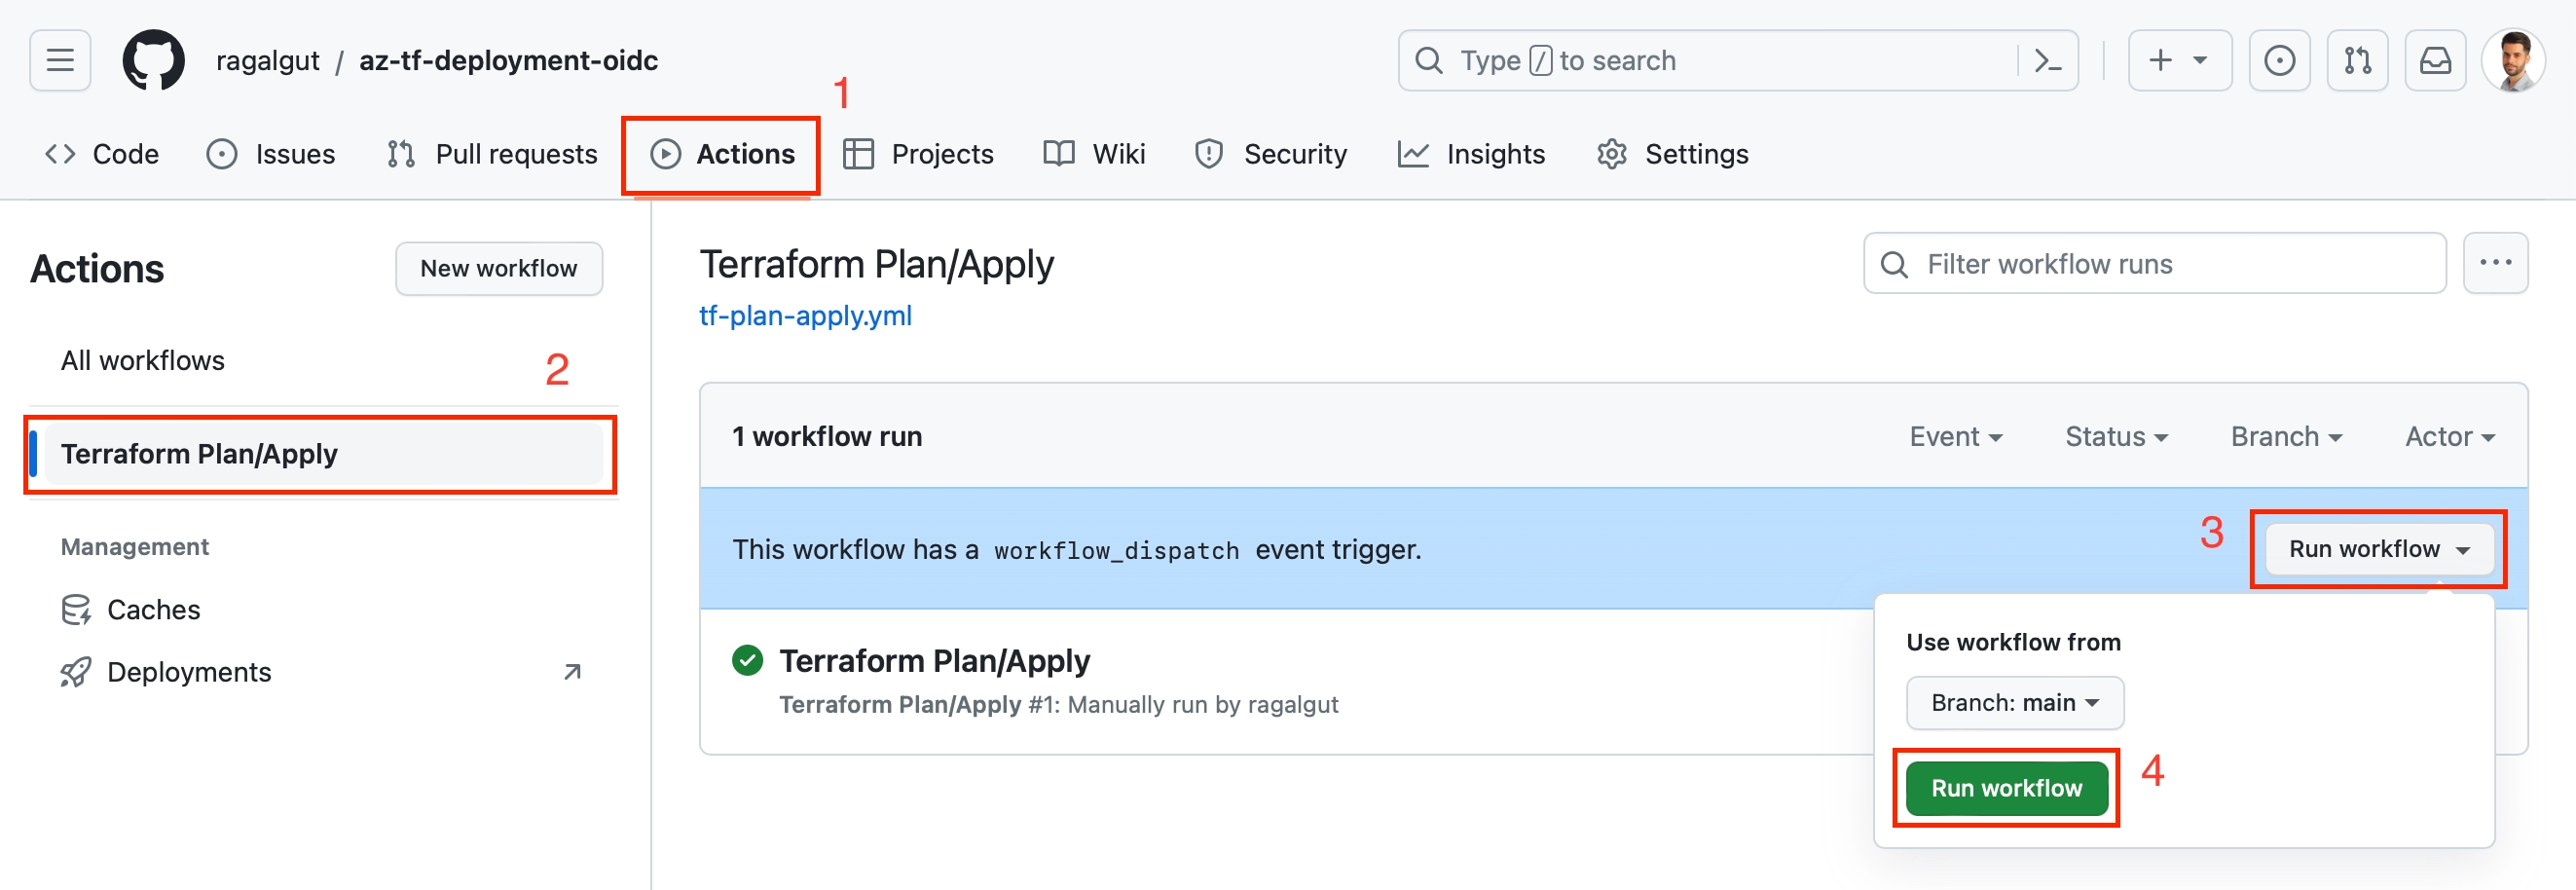Open the Branch: main selector

(x=2014, y=703)
